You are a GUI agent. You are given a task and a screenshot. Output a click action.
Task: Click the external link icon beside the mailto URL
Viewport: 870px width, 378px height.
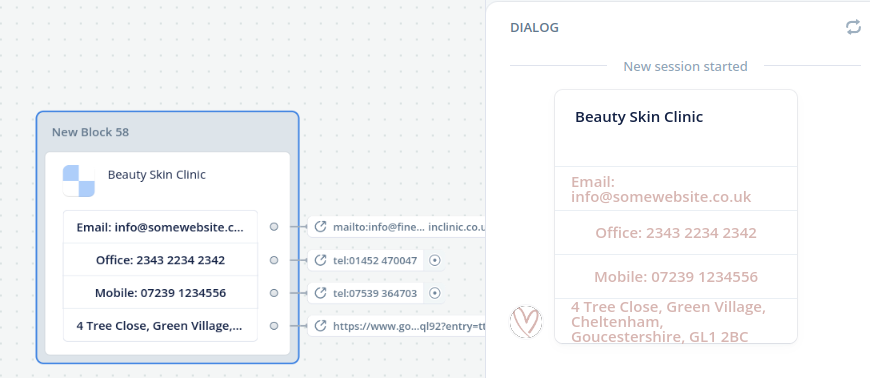(320, 226)
